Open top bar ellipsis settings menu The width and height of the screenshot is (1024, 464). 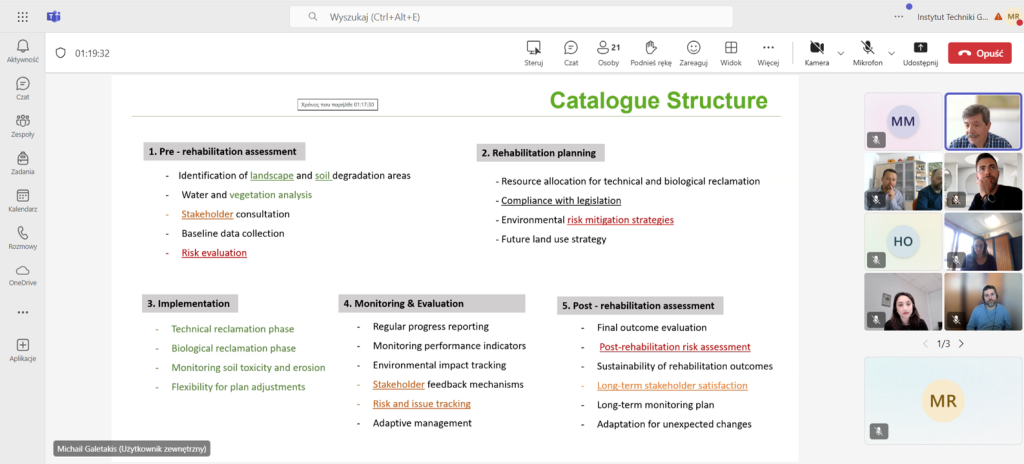[x=899, y=17]
